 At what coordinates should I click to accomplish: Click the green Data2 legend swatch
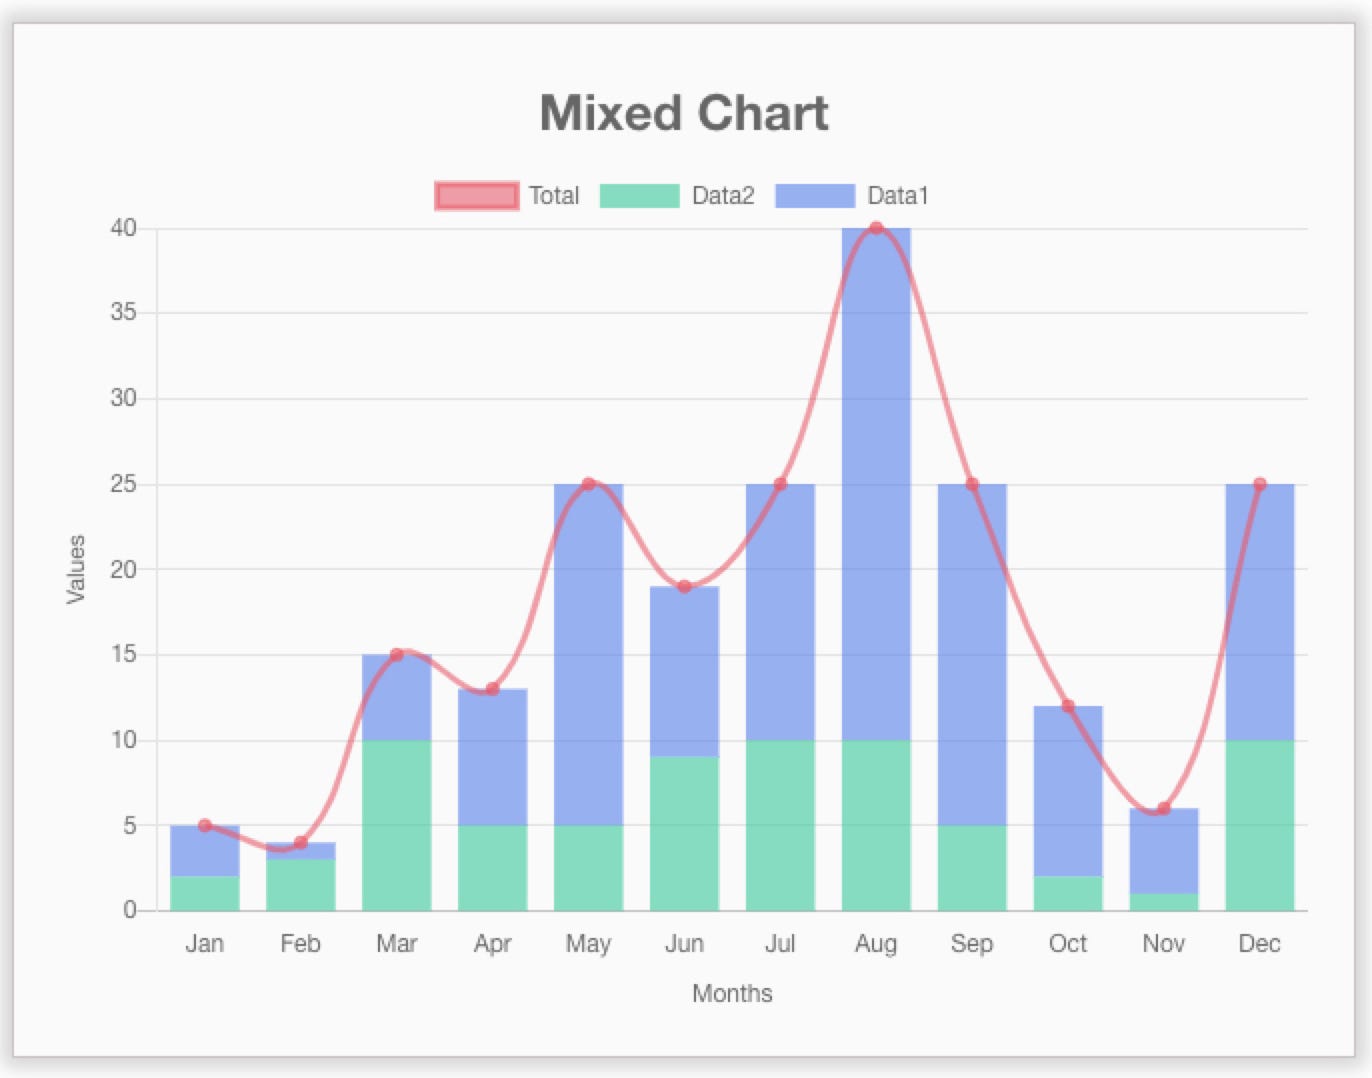click(641, 195)
